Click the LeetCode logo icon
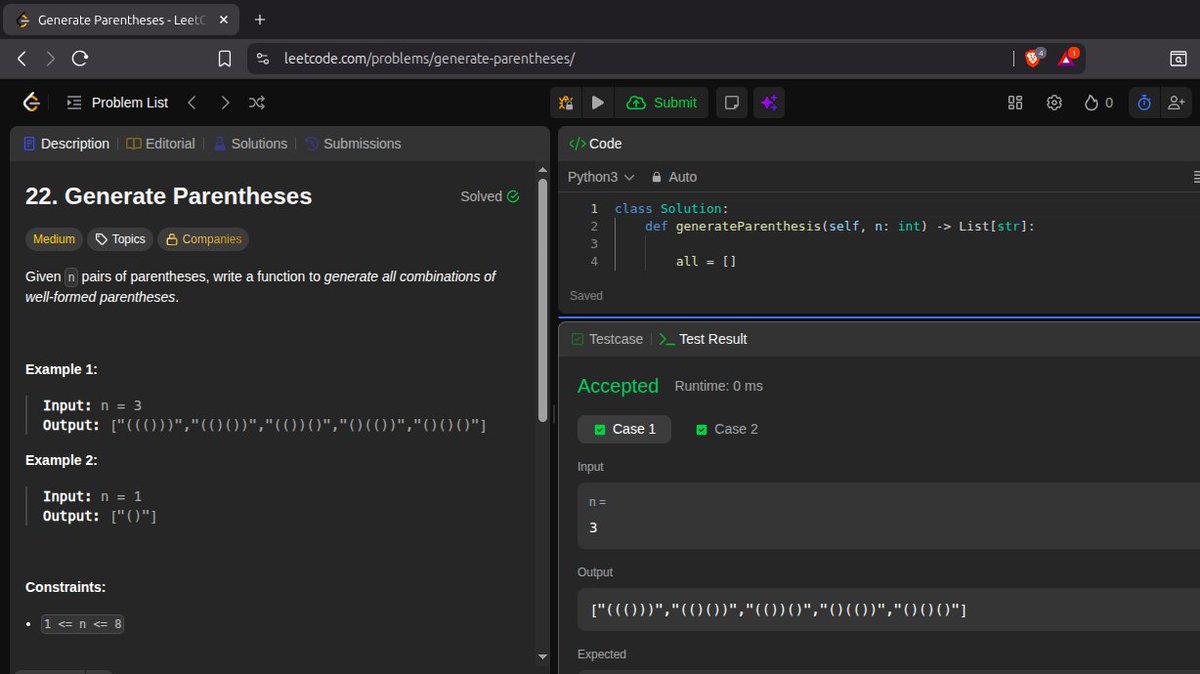 pyautogui.click(x=31, y=102)
